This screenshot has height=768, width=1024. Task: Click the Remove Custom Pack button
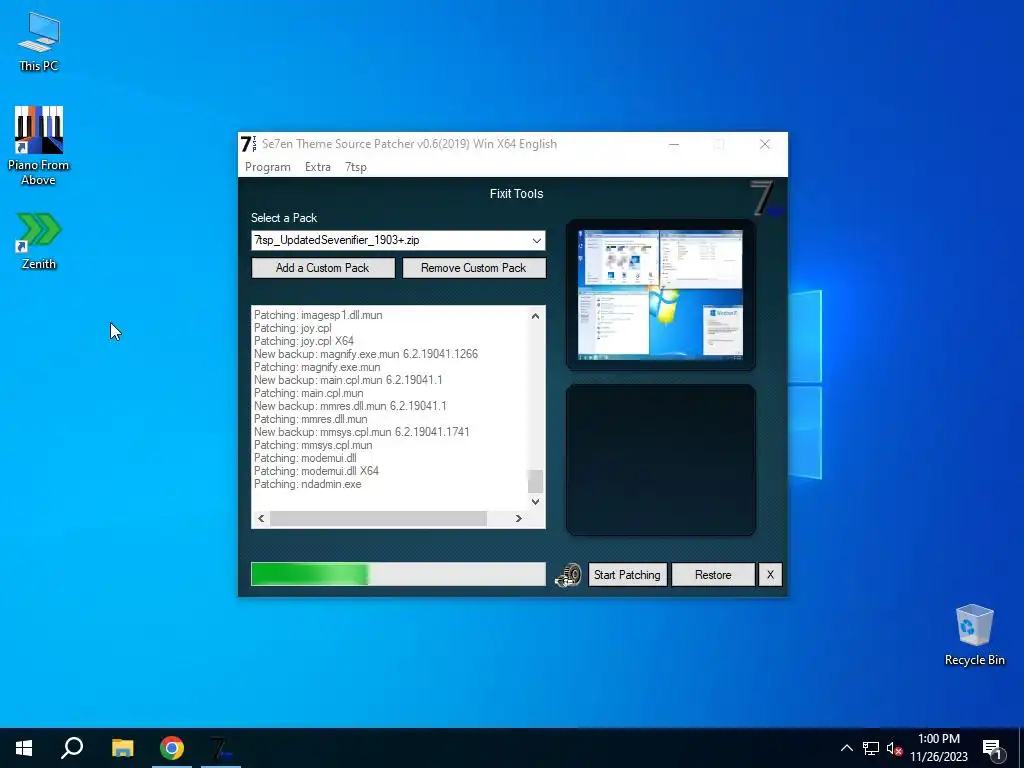tap(473, 268)
